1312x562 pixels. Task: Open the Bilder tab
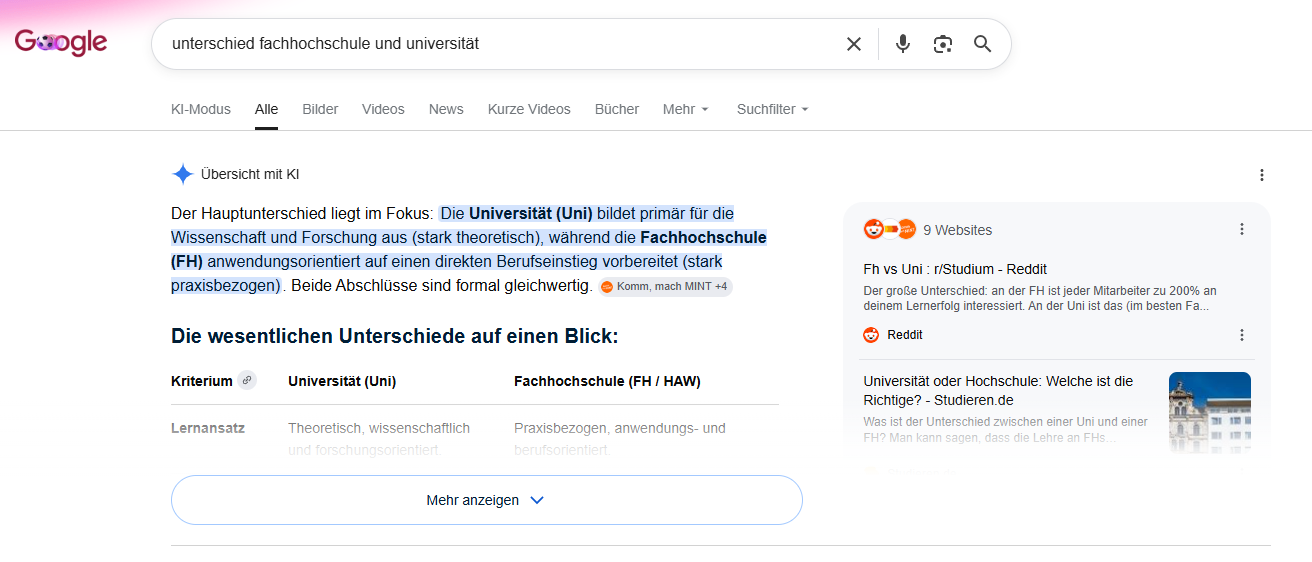(x=320, y=109)
